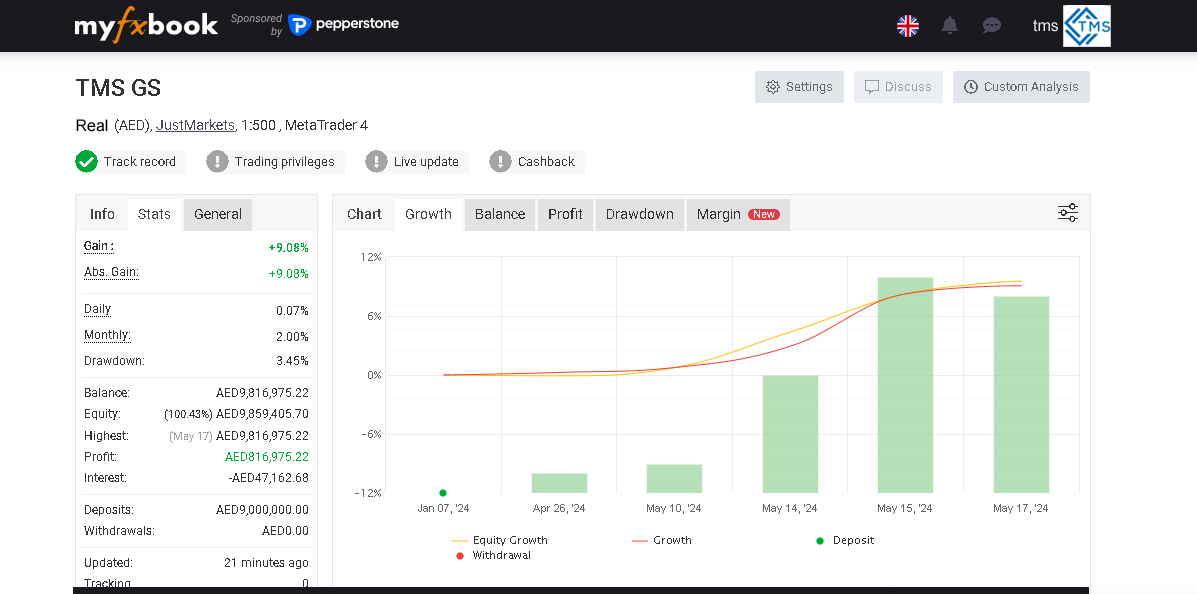
Task: Click the myfxbook logo
Action: [146, 25]
